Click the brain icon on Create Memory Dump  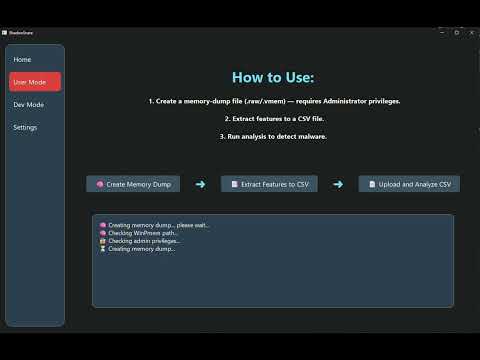tap(100, 184)
